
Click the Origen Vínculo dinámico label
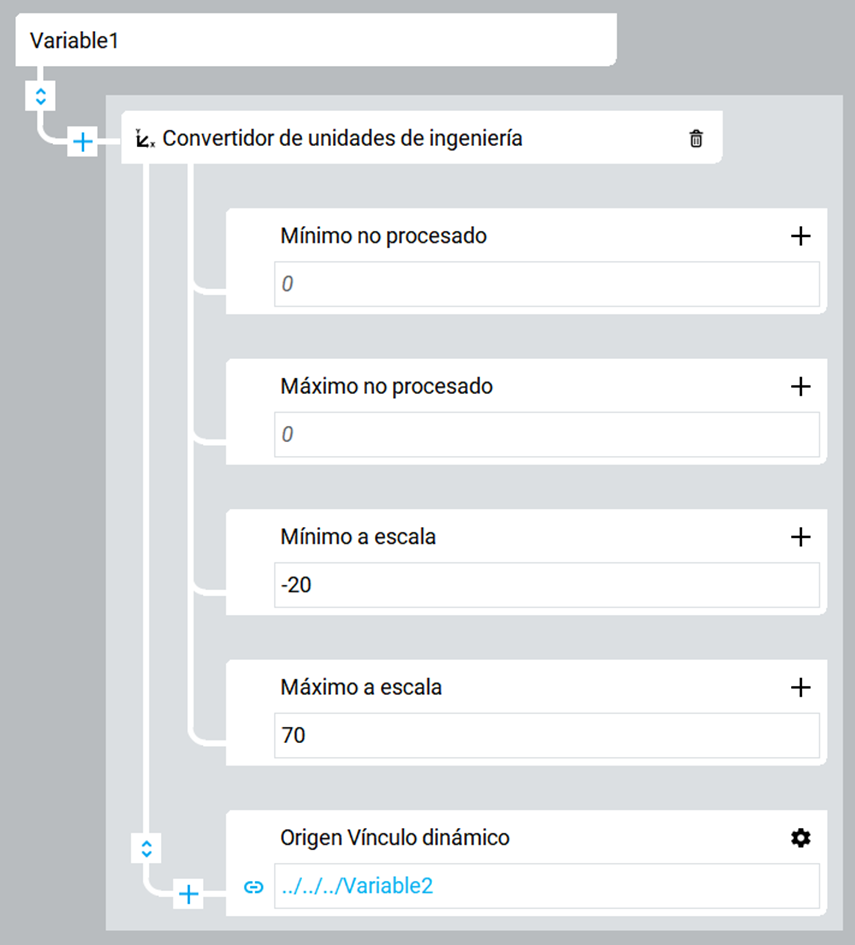(395, 838)
